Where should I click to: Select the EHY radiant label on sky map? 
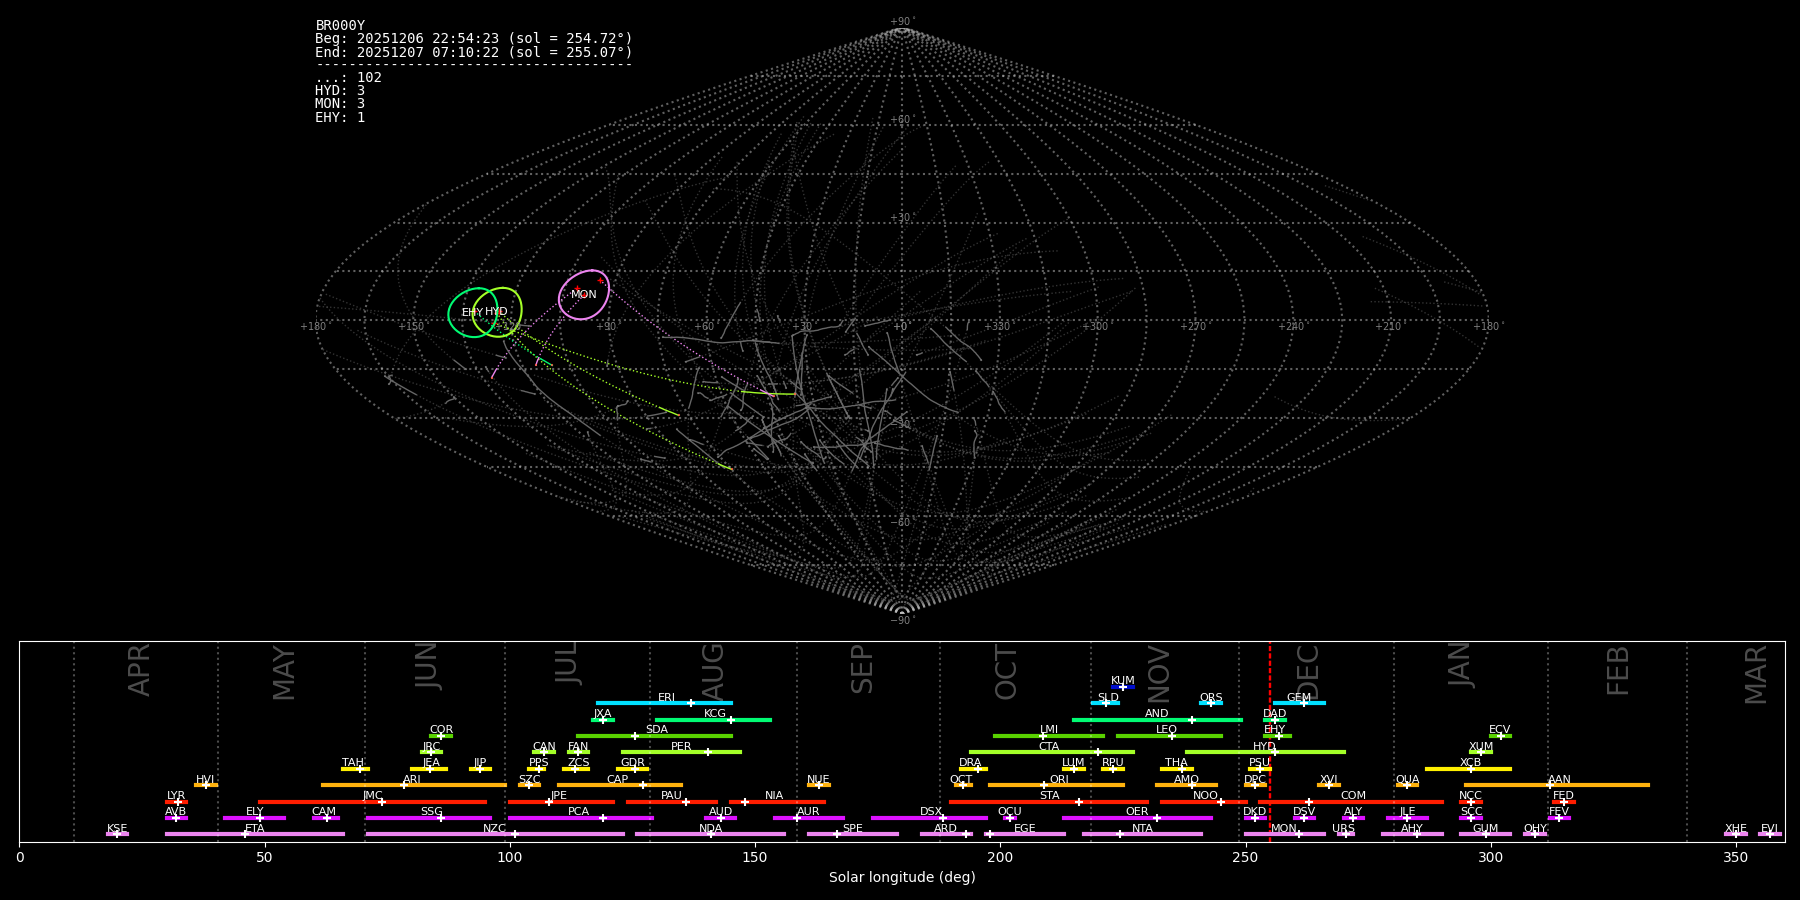coord(472,313)
